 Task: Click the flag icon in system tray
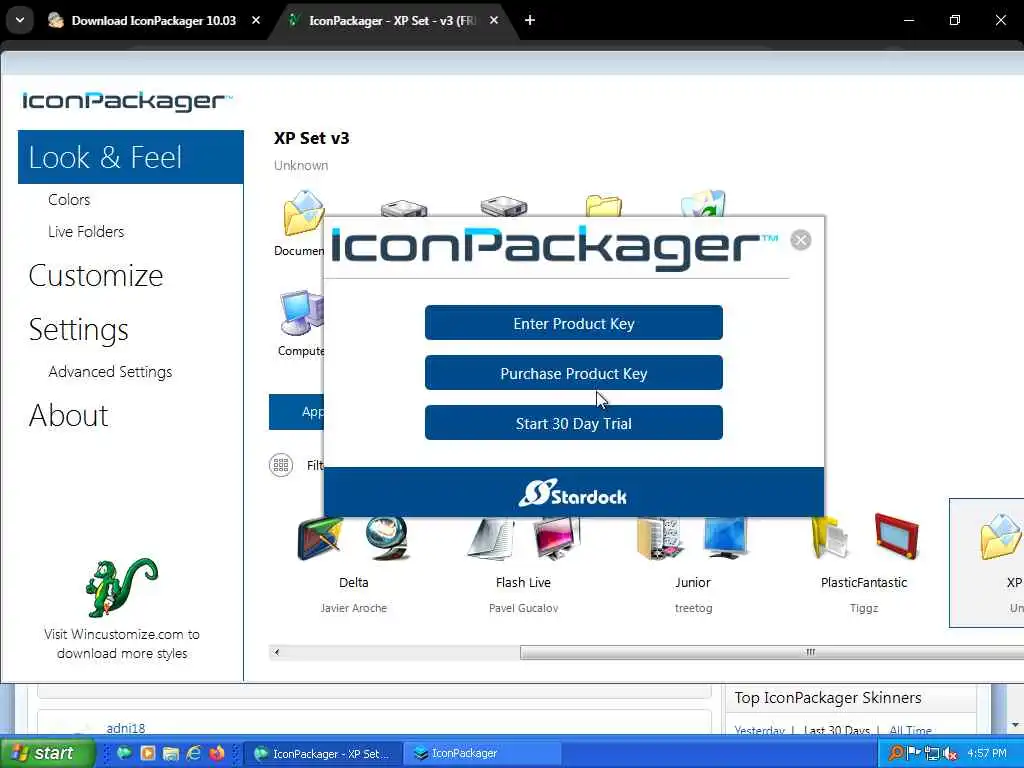pos(914,753)
